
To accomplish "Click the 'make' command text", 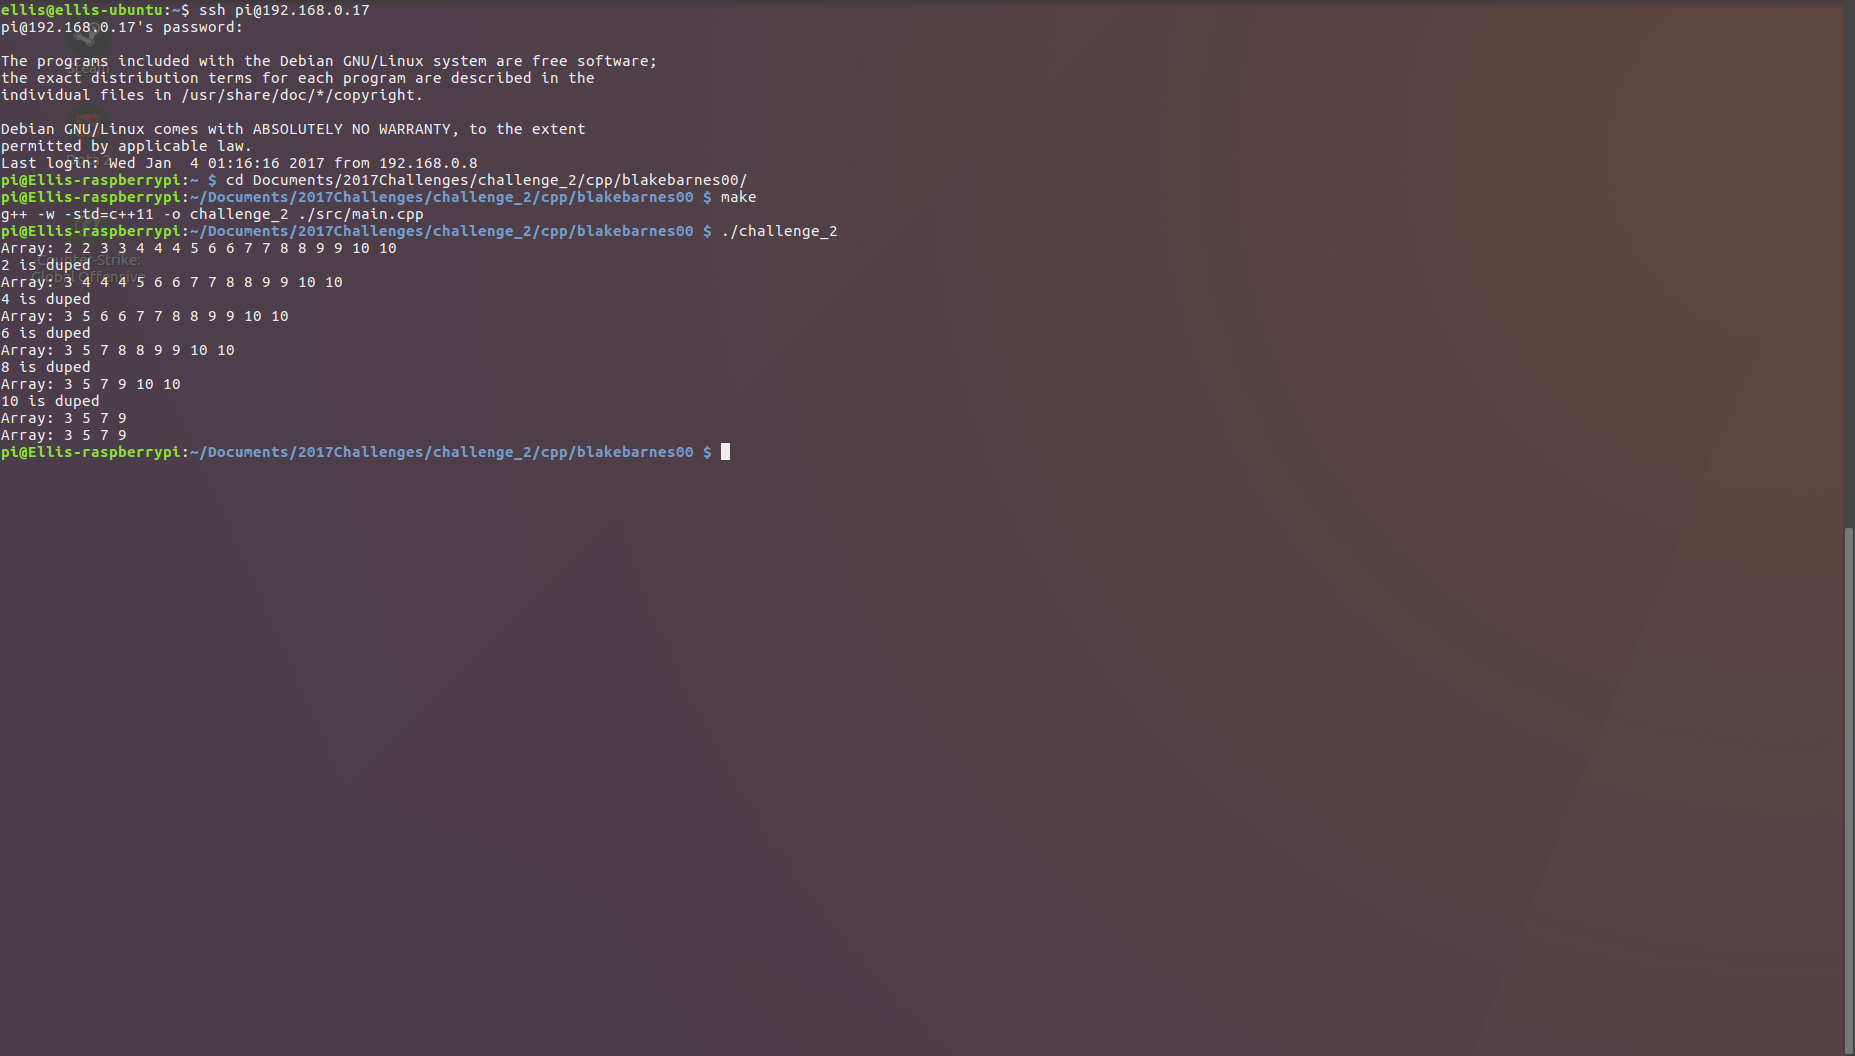I will tap(739, 197).
